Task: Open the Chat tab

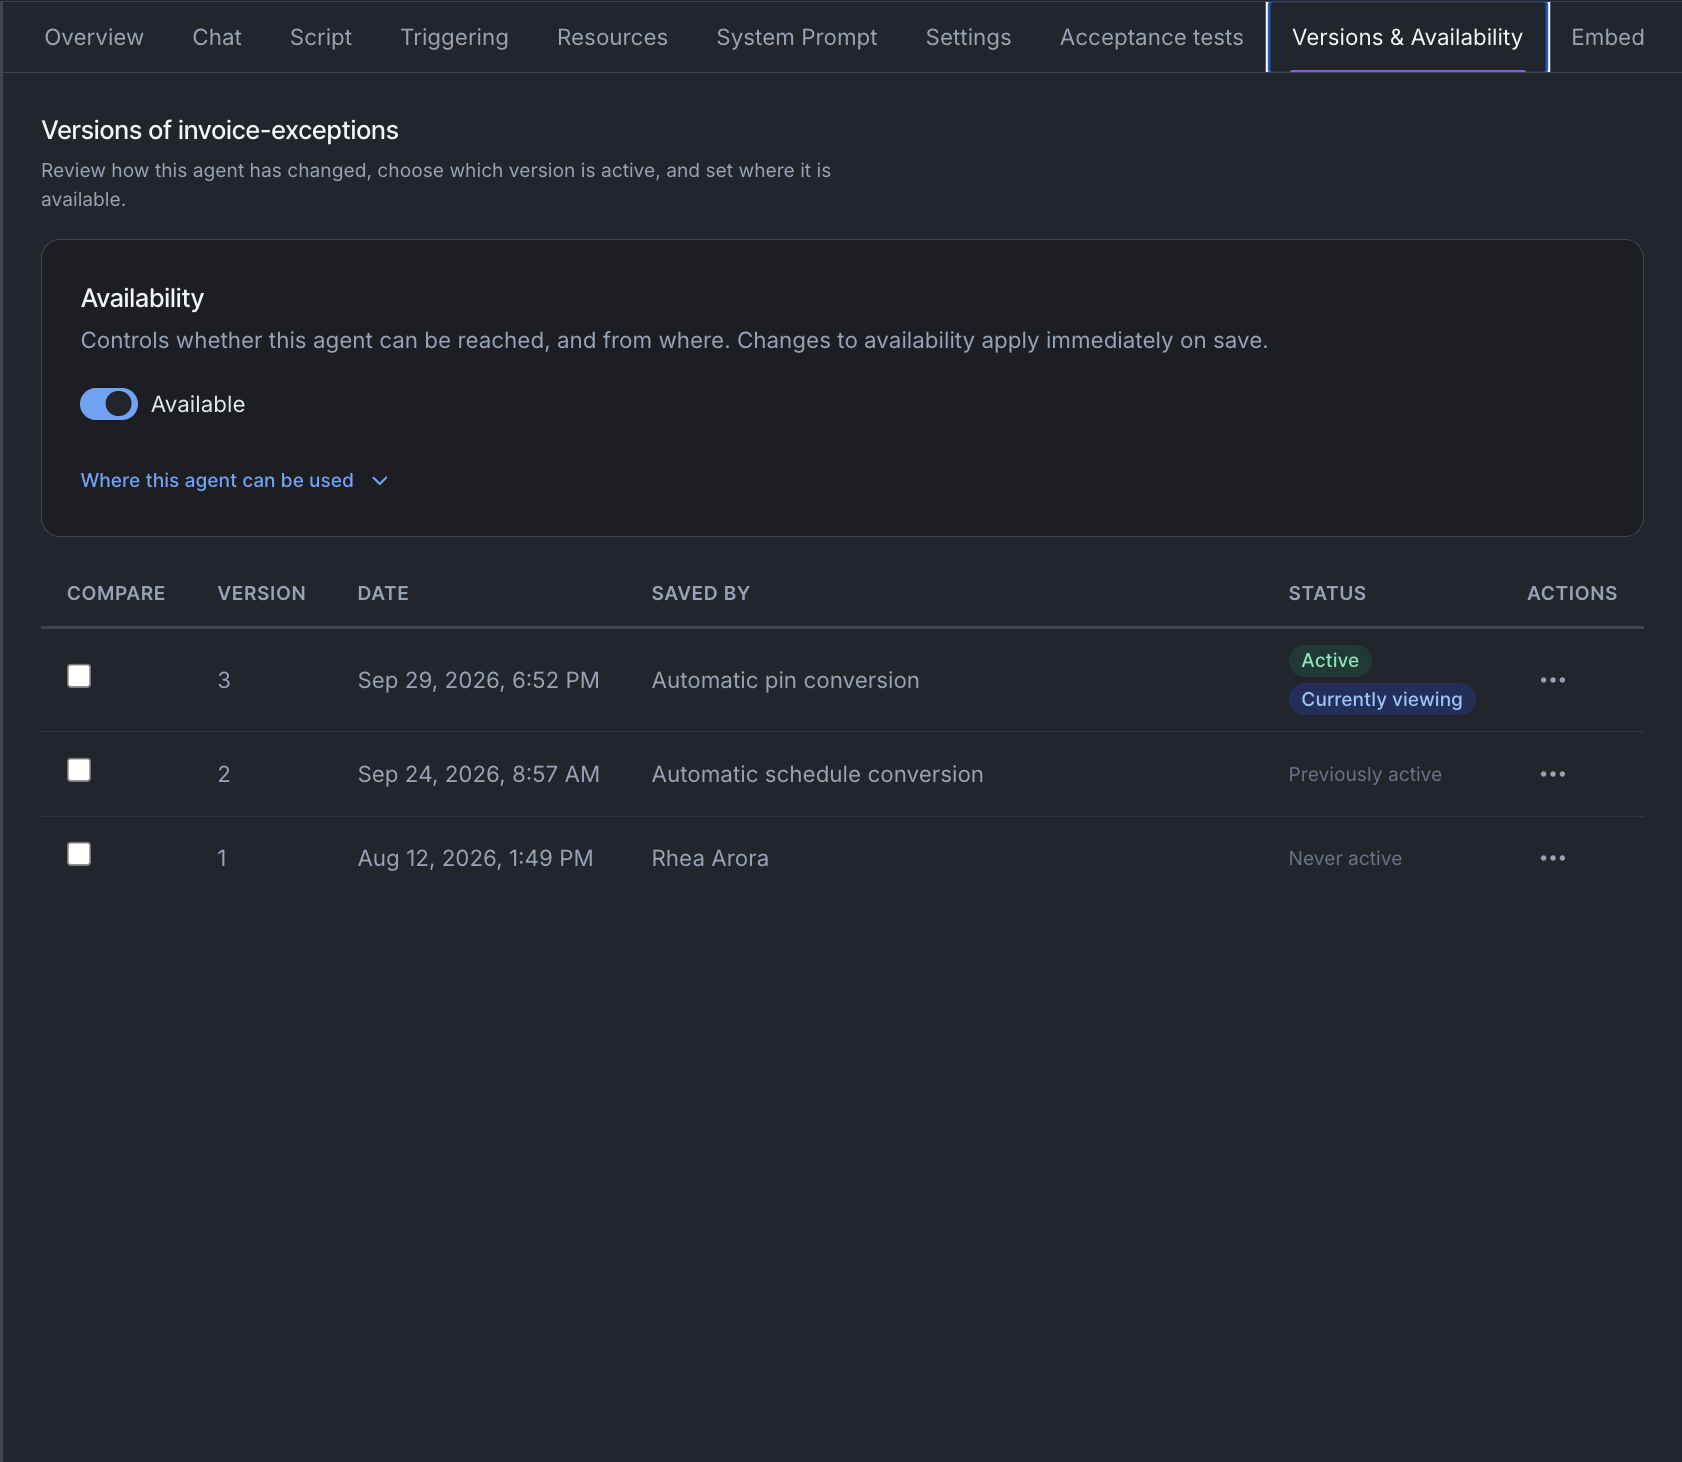Action: tap(217, 37)
